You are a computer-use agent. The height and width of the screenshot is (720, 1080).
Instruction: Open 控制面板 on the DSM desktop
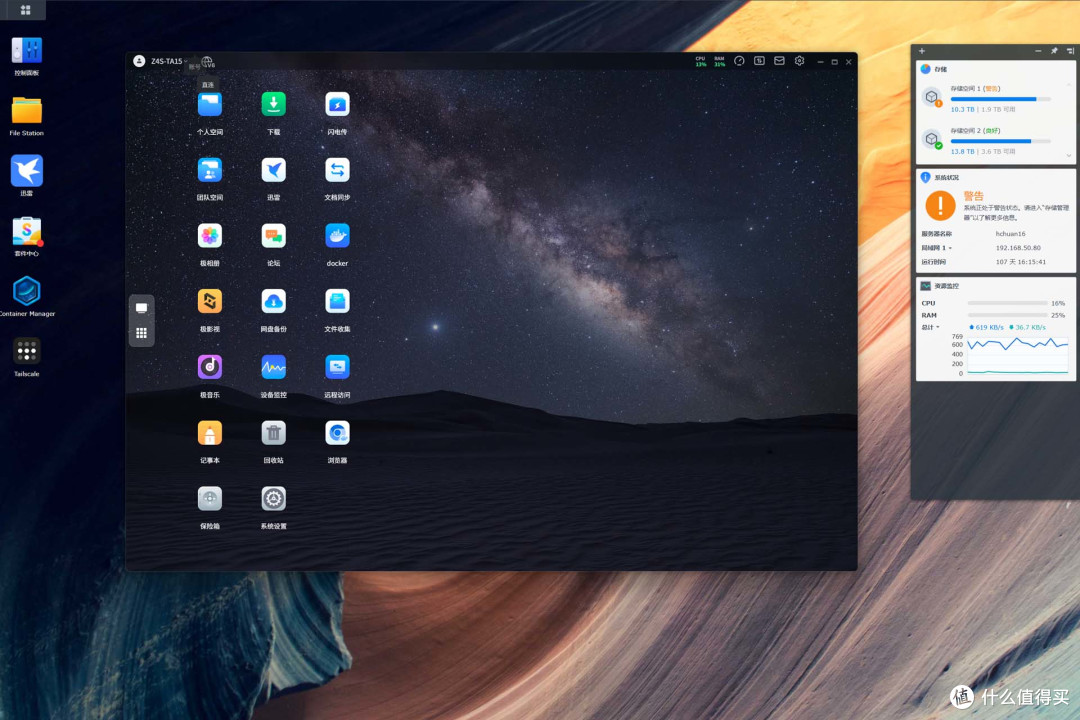point(27,51)
